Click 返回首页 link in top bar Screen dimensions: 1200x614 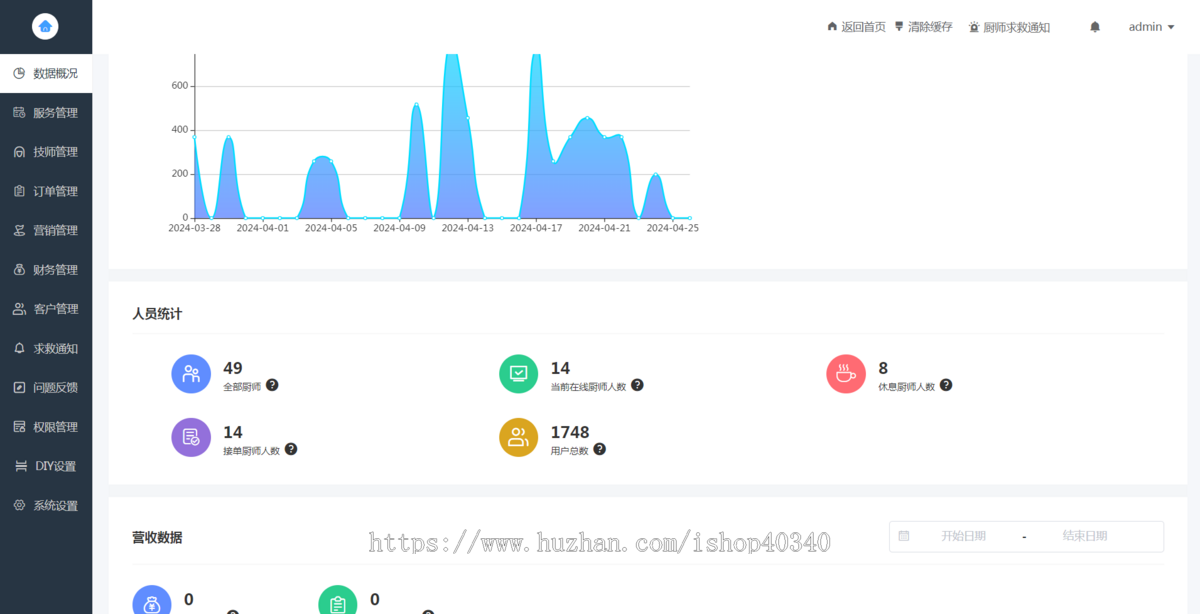click(x=856, y=27)
